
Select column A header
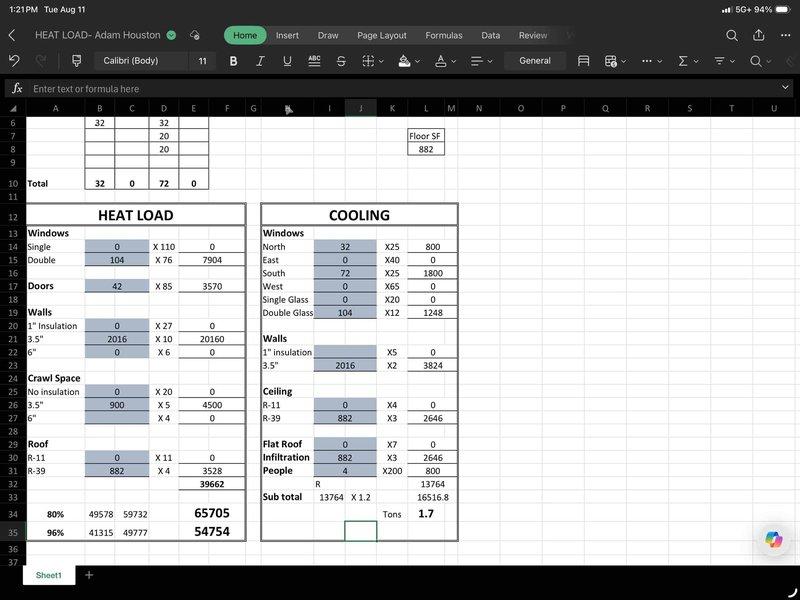coord(56,108)
